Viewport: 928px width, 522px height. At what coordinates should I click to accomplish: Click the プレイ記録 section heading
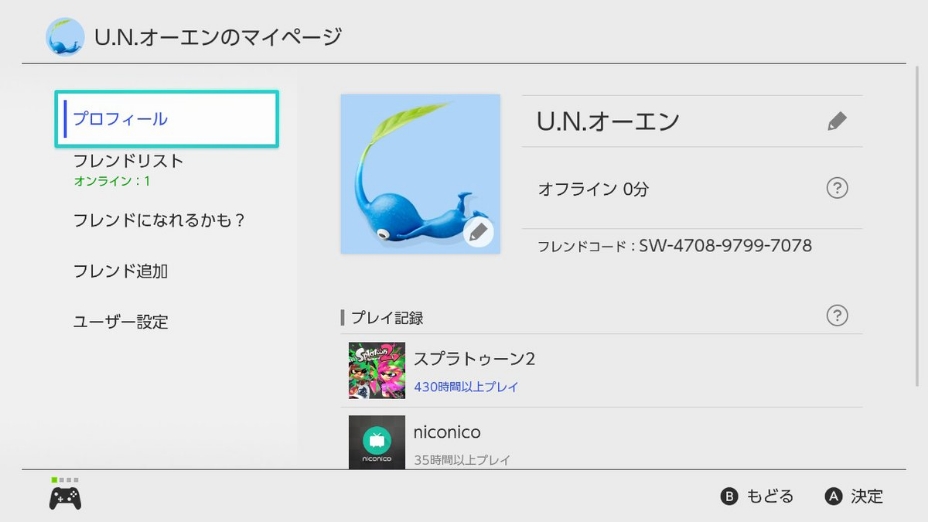pos(387,318)
